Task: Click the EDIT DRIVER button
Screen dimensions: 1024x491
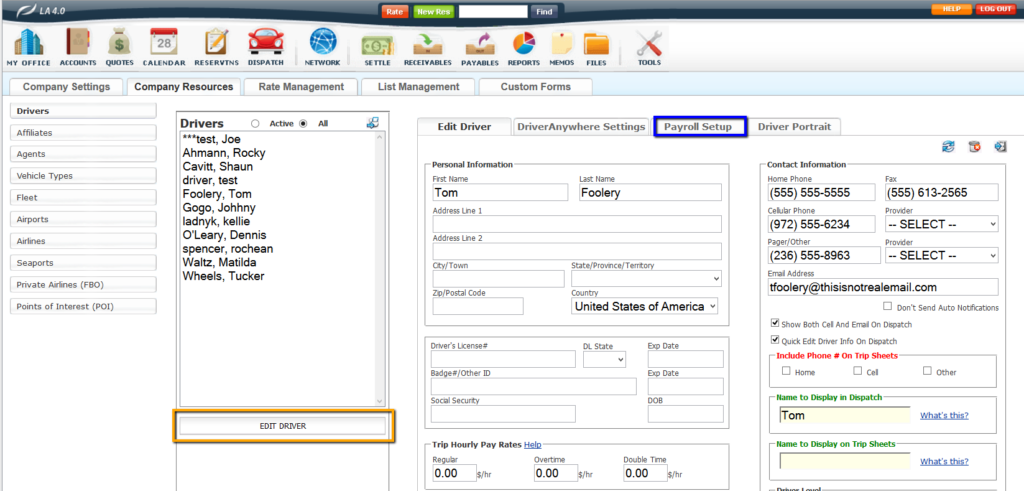Action: 283,426
